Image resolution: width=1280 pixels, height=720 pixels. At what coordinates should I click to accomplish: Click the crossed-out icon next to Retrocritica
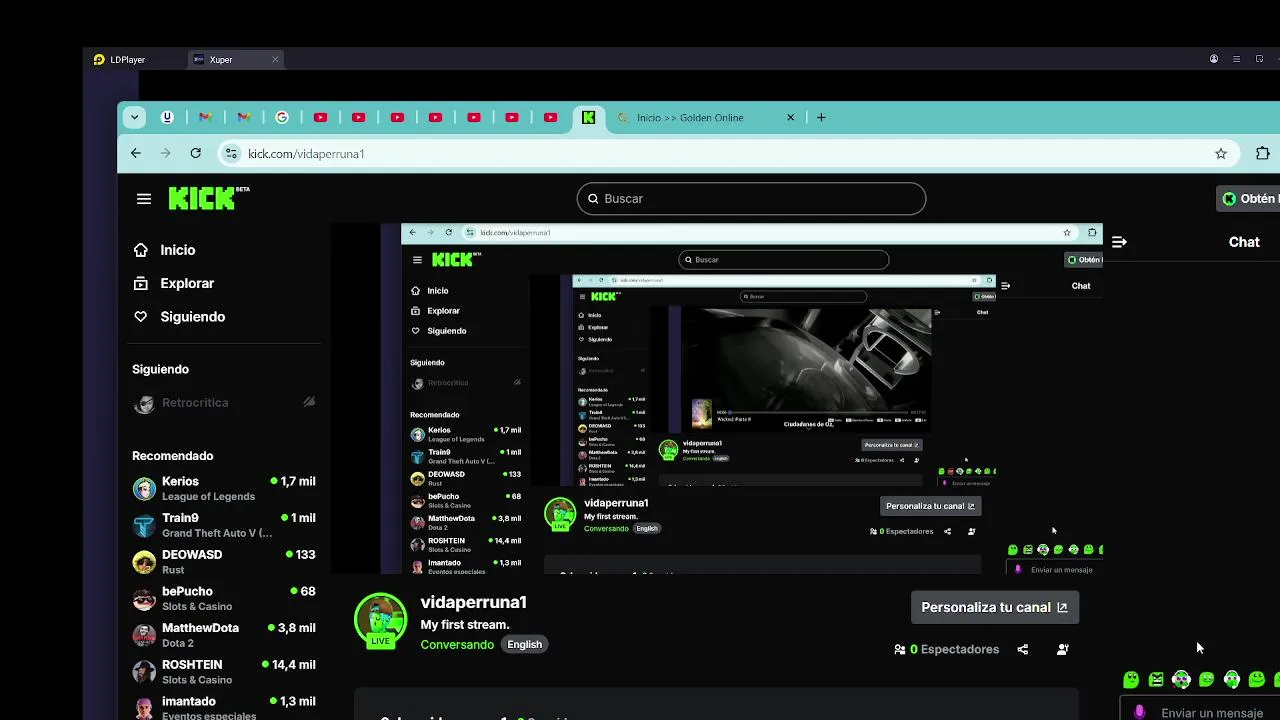click(309, 402)
